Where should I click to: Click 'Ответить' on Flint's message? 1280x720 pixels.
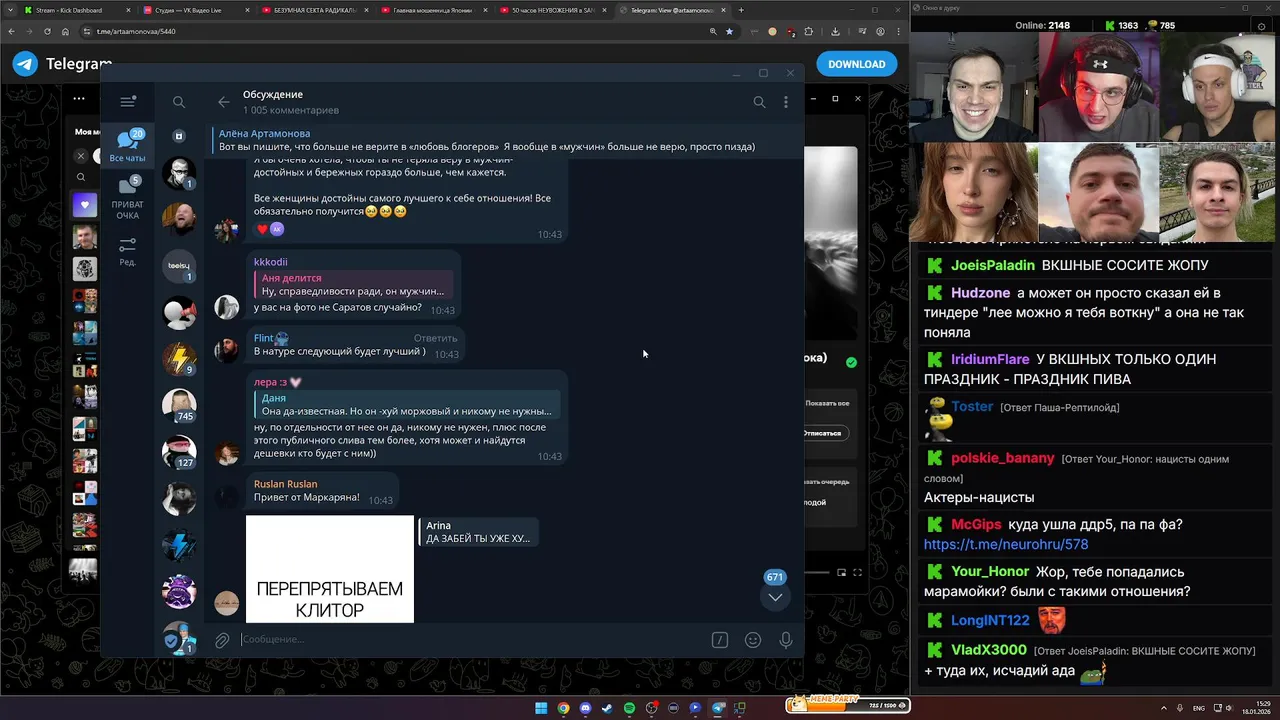point(436,338)
